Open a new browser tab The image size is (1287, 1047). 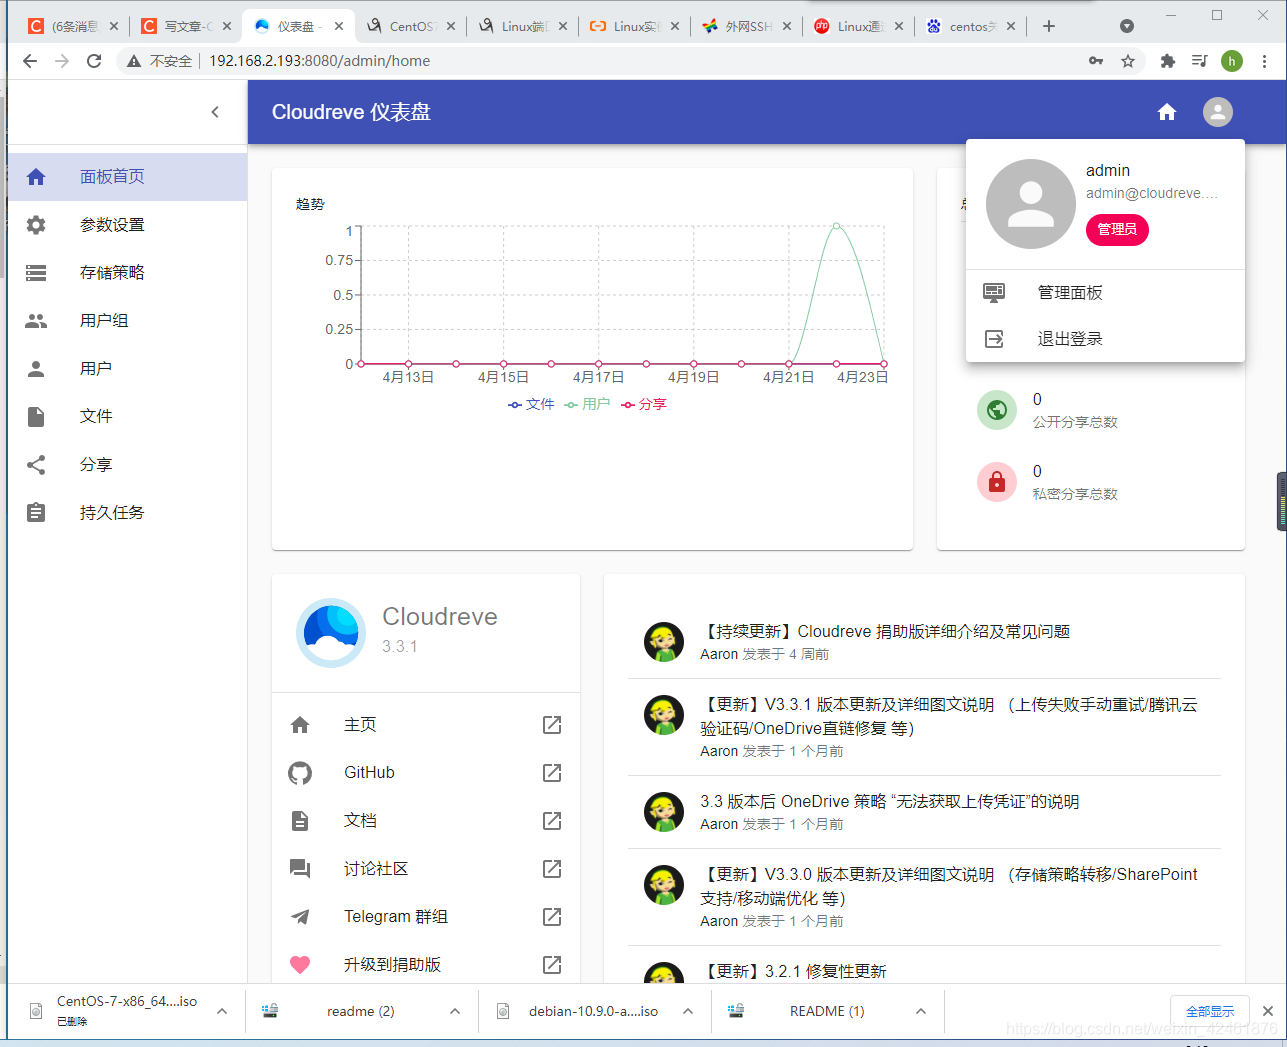point(1049,26)
